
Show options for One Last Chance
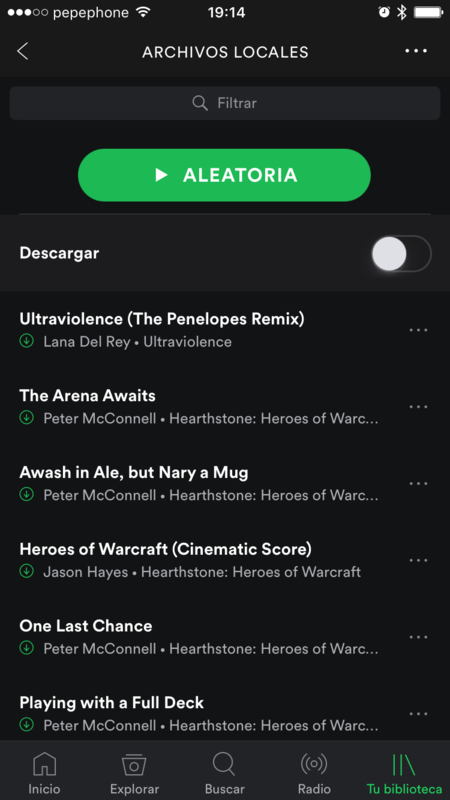418,637
